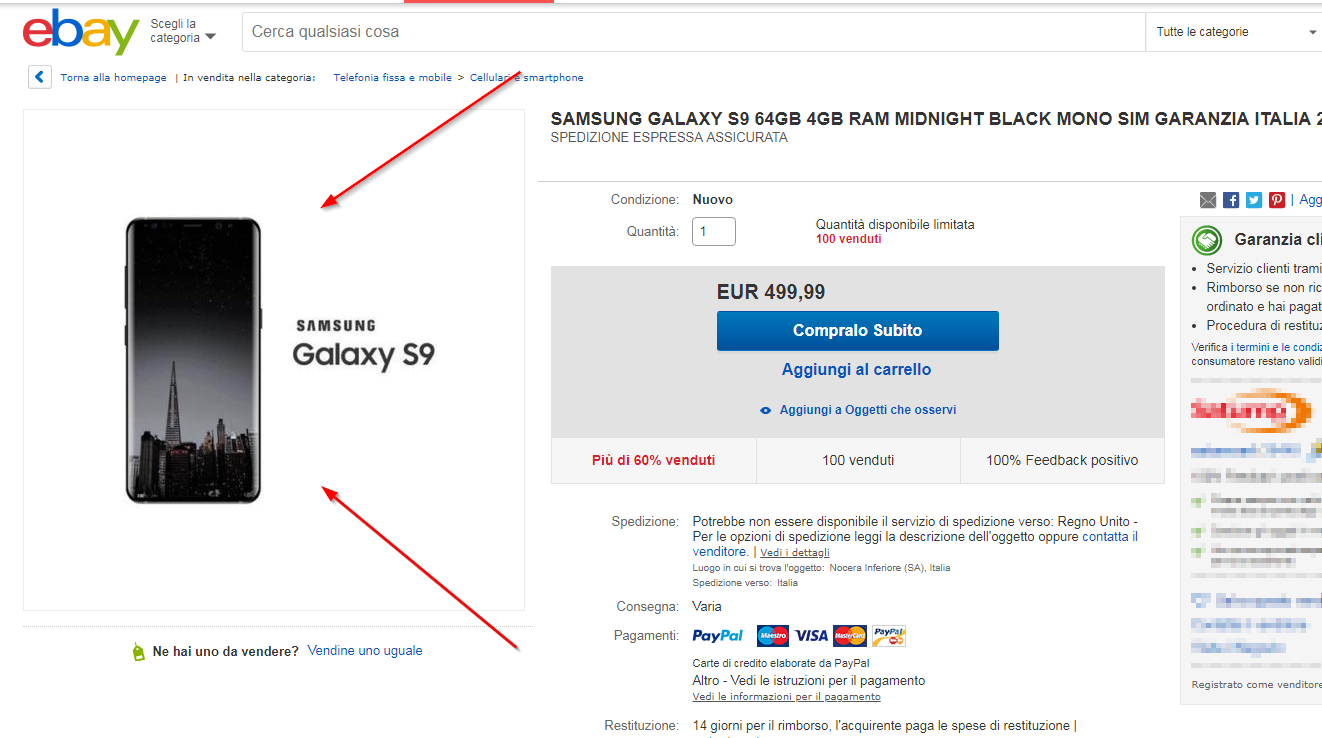This screenshot has width=1322, height=738.
Task: Pin this item on Pinterest
Action: coord(1277,200)
